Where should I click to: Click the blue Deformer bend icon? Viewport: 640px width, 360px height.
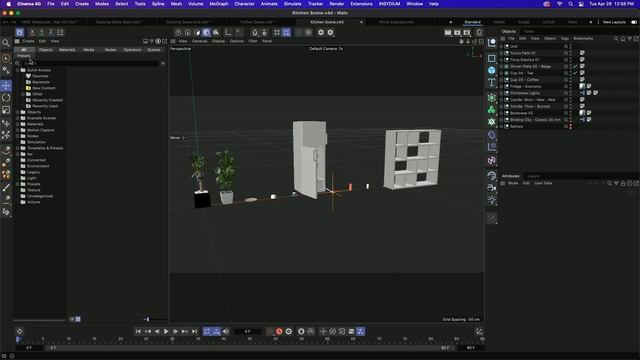pos(491,135)
